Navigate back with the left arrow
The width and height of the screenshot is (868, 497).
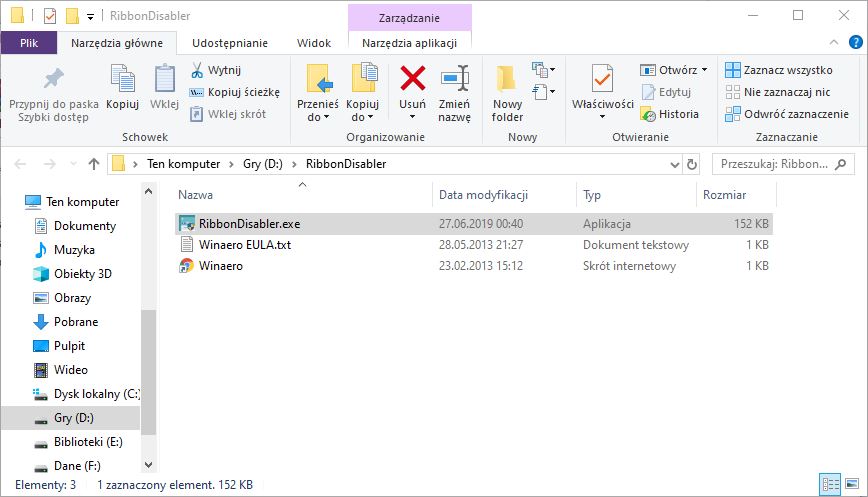[x=20, y=164]
